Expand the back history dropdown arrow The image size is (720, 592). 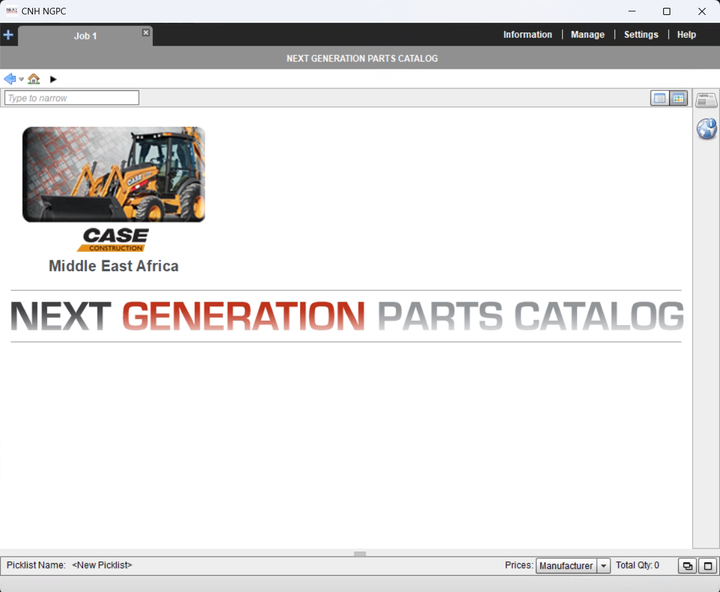21,79
